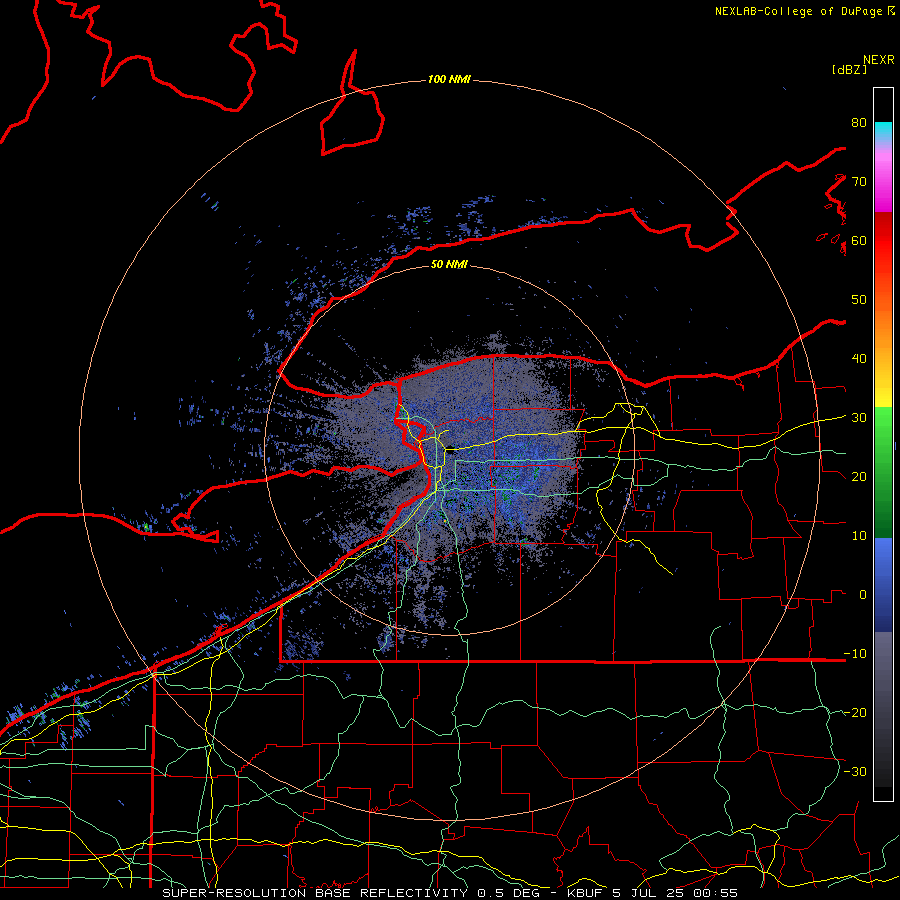Click the -30 value on the dBZ scale
The image size is (900, 900).
(x=855, y=772)
